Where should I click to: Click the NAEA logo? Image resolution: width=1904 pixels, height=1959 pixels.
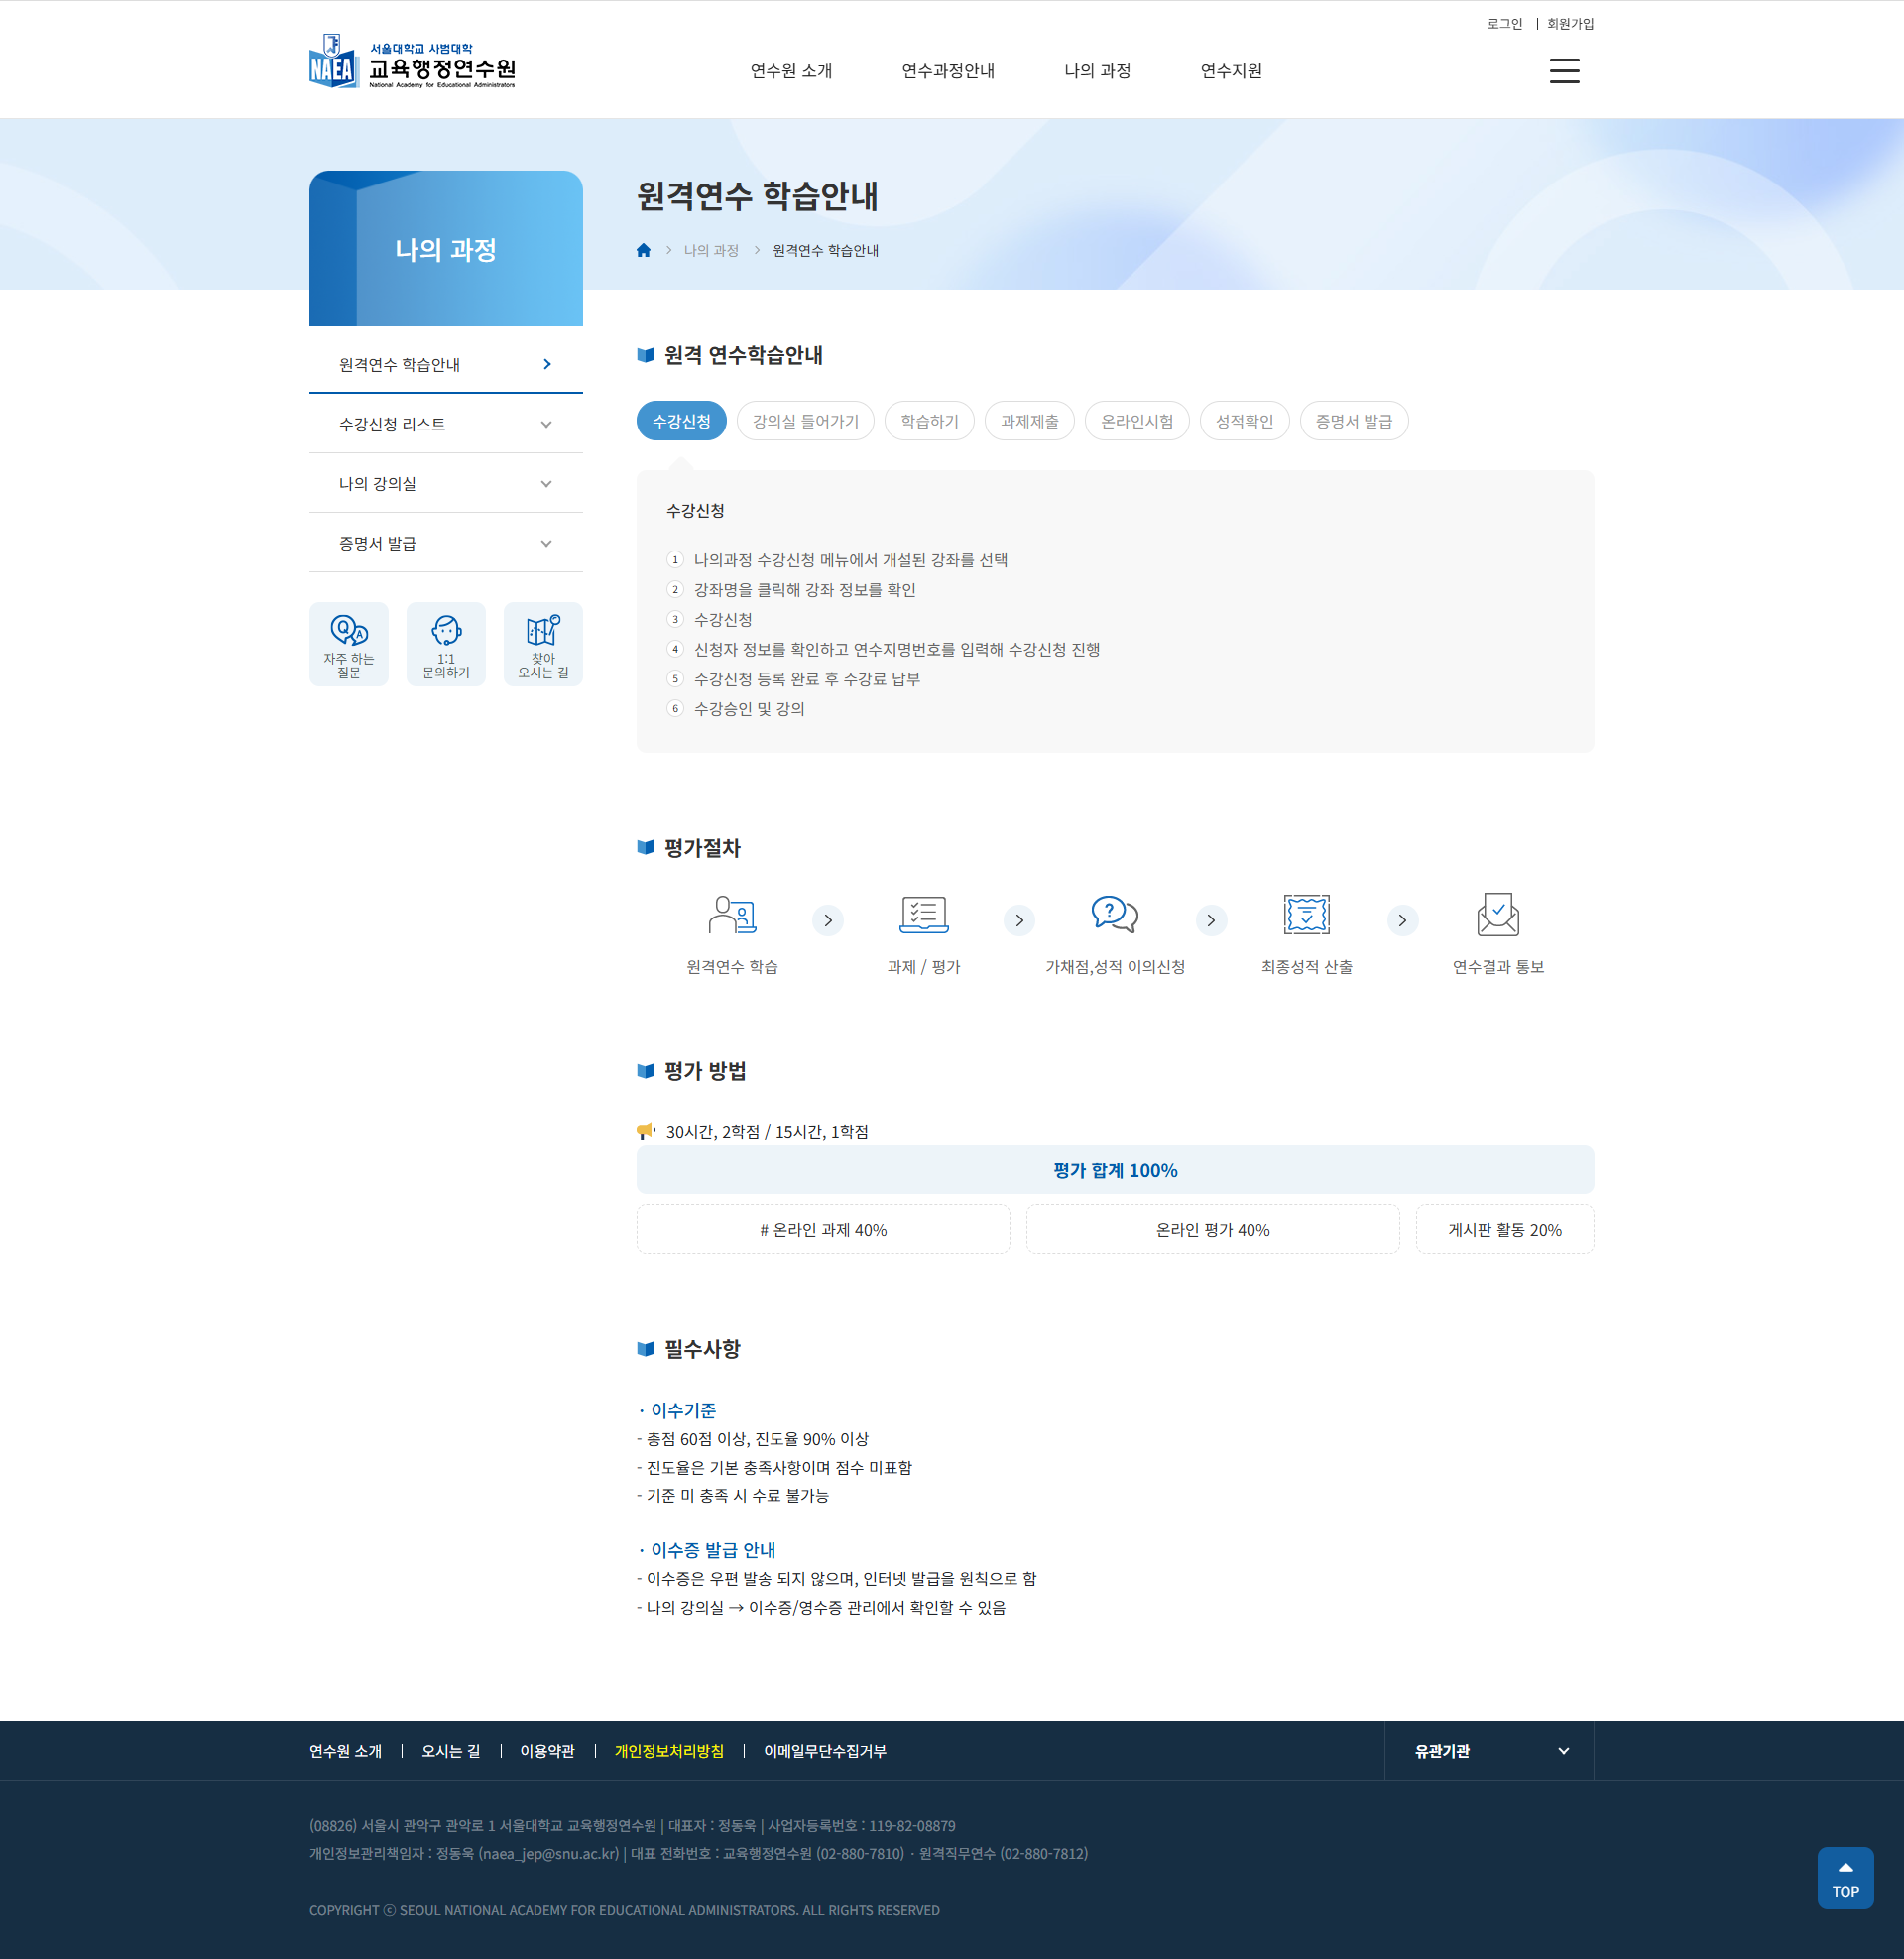[412, 62]
